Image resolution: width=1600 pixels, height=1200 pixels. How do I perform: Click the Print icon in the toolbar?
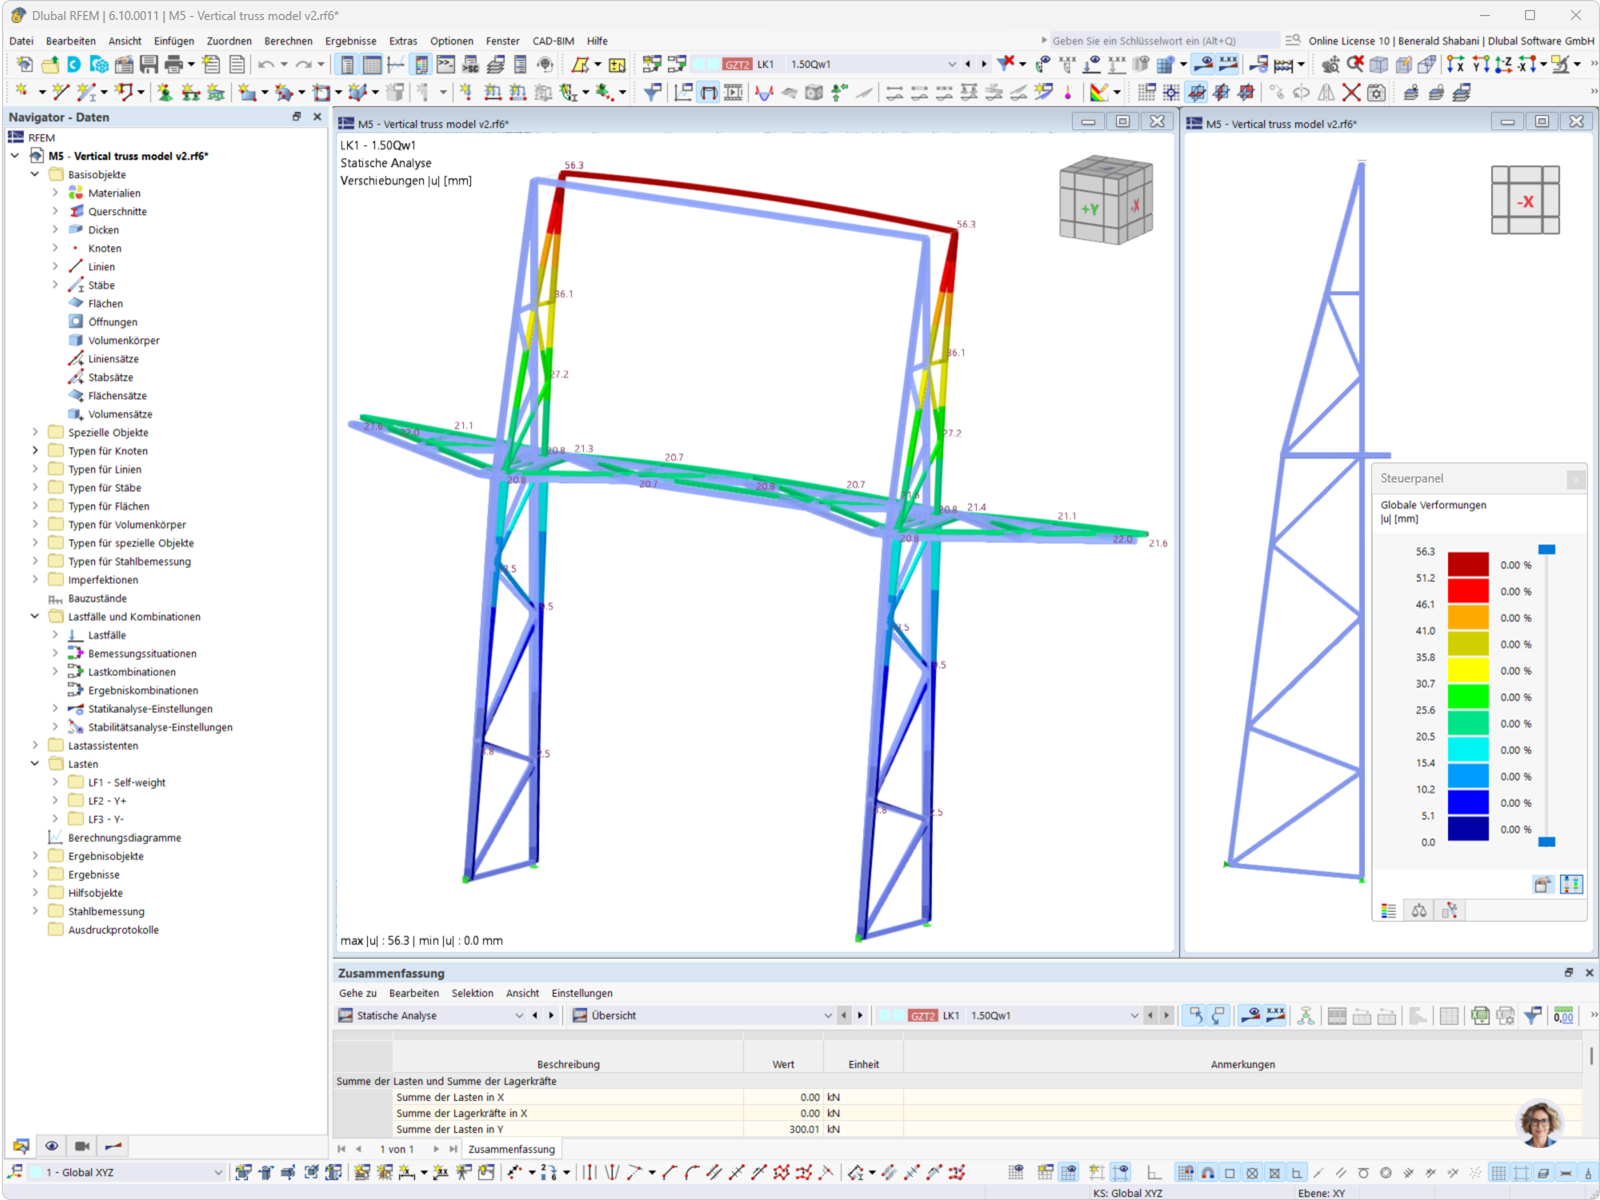click(x=173, y=64)
